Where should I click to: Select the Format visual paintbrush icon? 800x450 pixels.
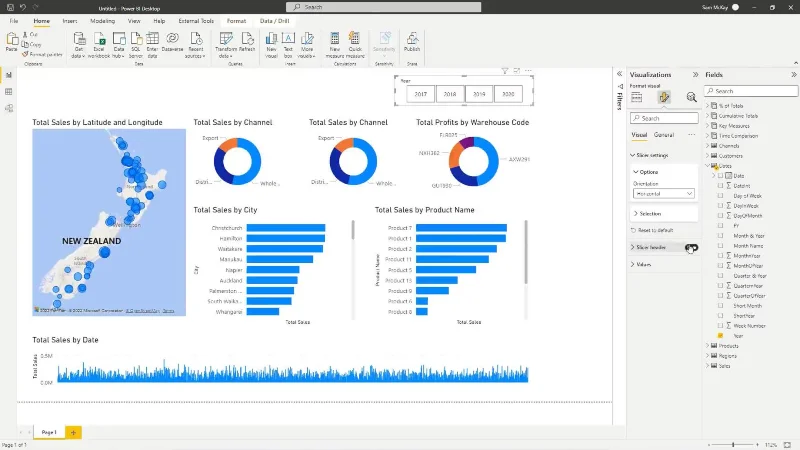coord(664,97)
